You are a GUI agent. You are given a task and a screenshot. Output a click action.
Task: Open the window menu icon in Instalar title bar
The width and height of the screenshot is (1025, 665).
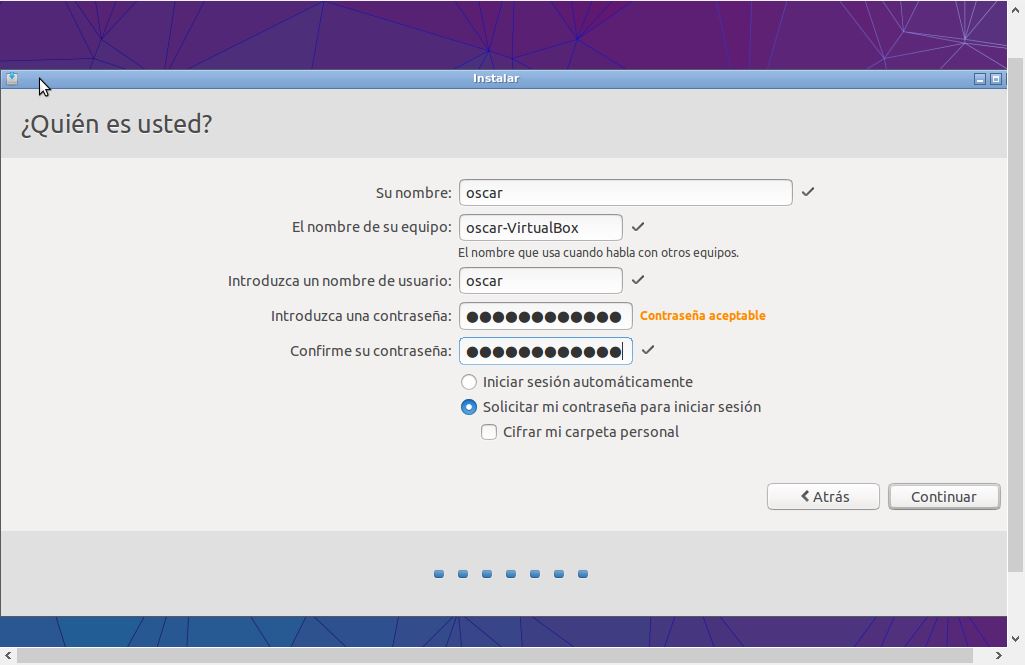tap(11, 79)
